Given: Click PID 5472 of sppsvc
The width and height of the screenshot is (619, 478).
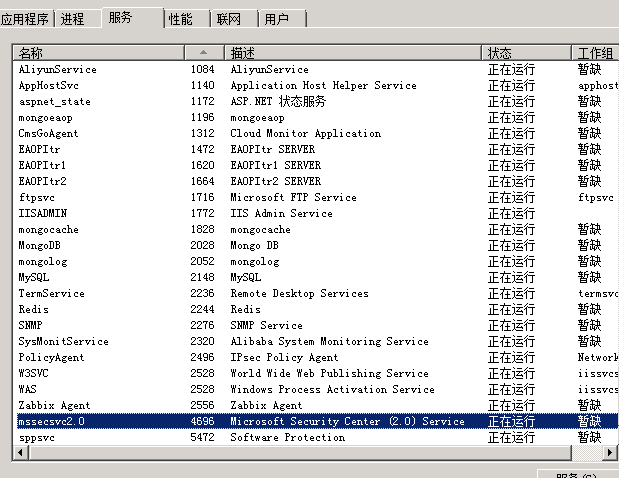Looking at the screenshot, I should 203,437.
